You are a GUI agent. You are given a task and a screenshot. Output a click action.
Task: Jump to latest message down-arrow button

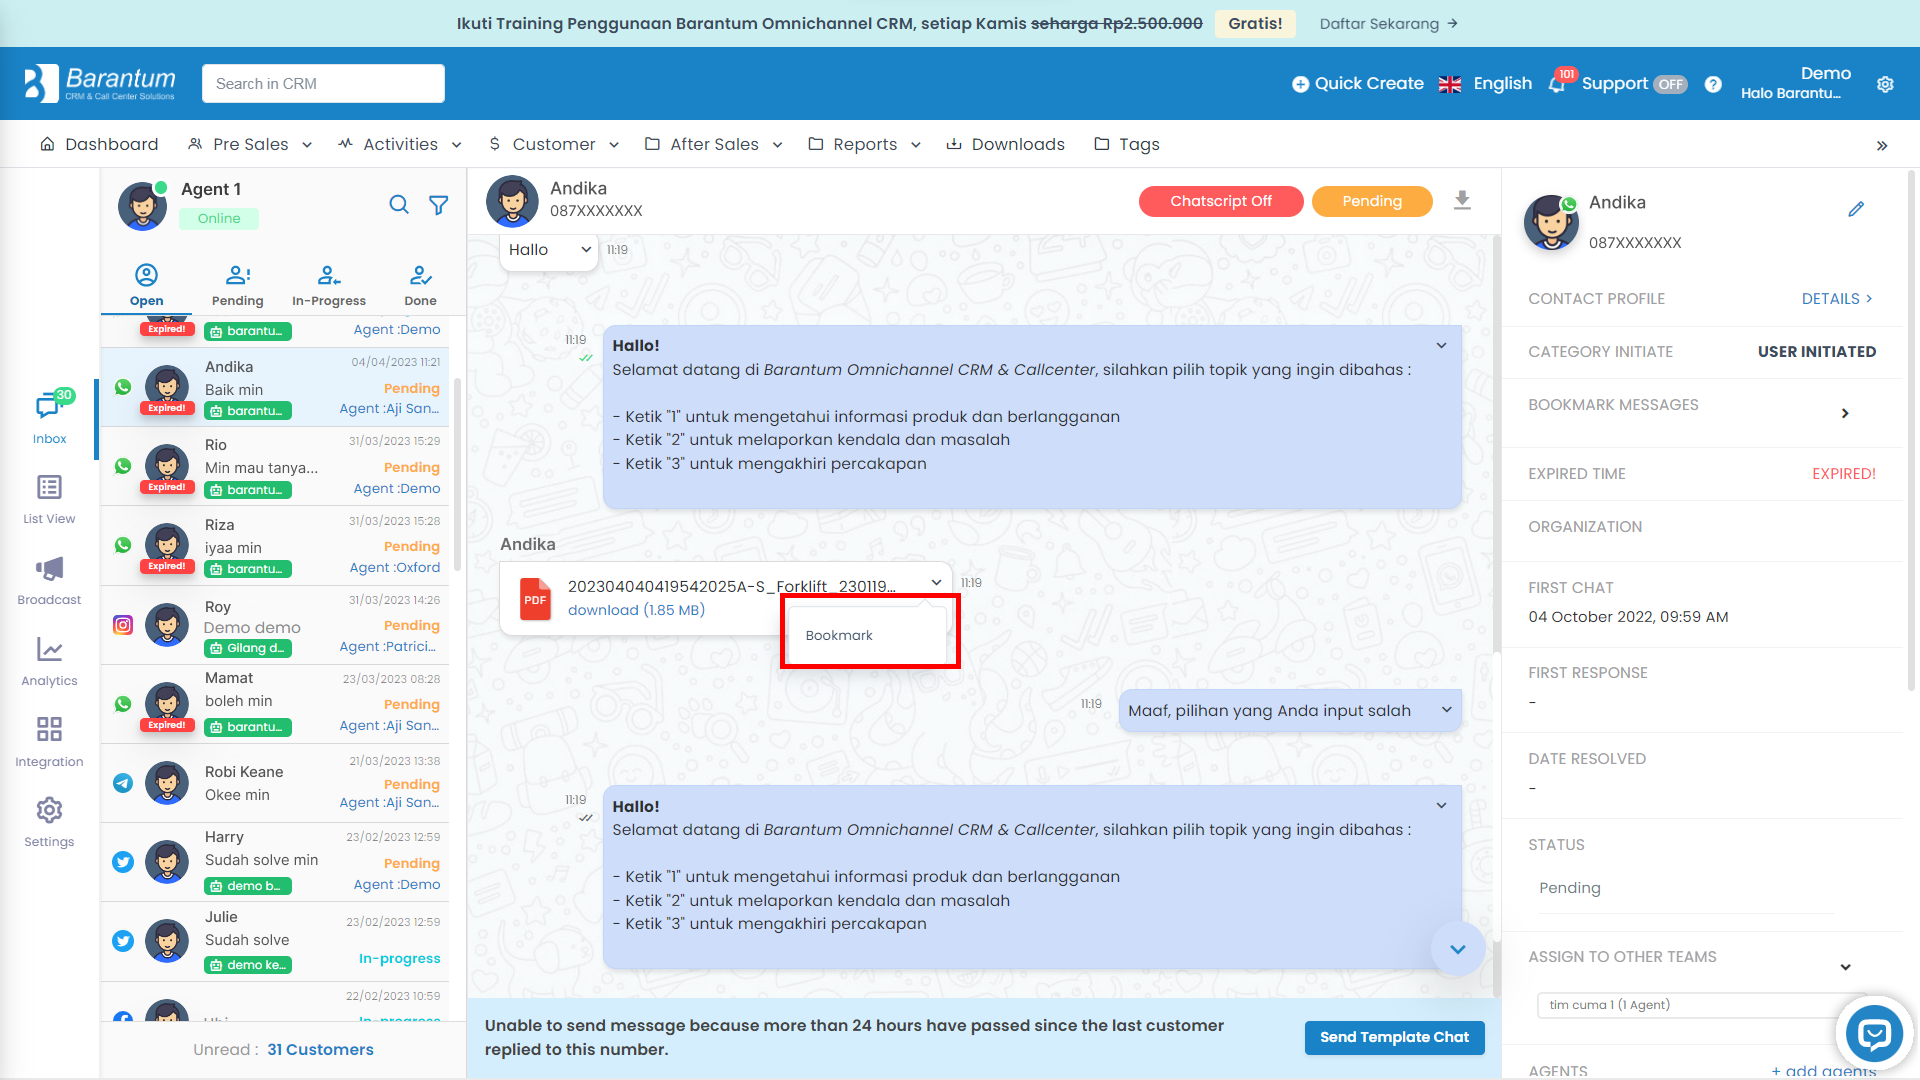[1458, 949]
